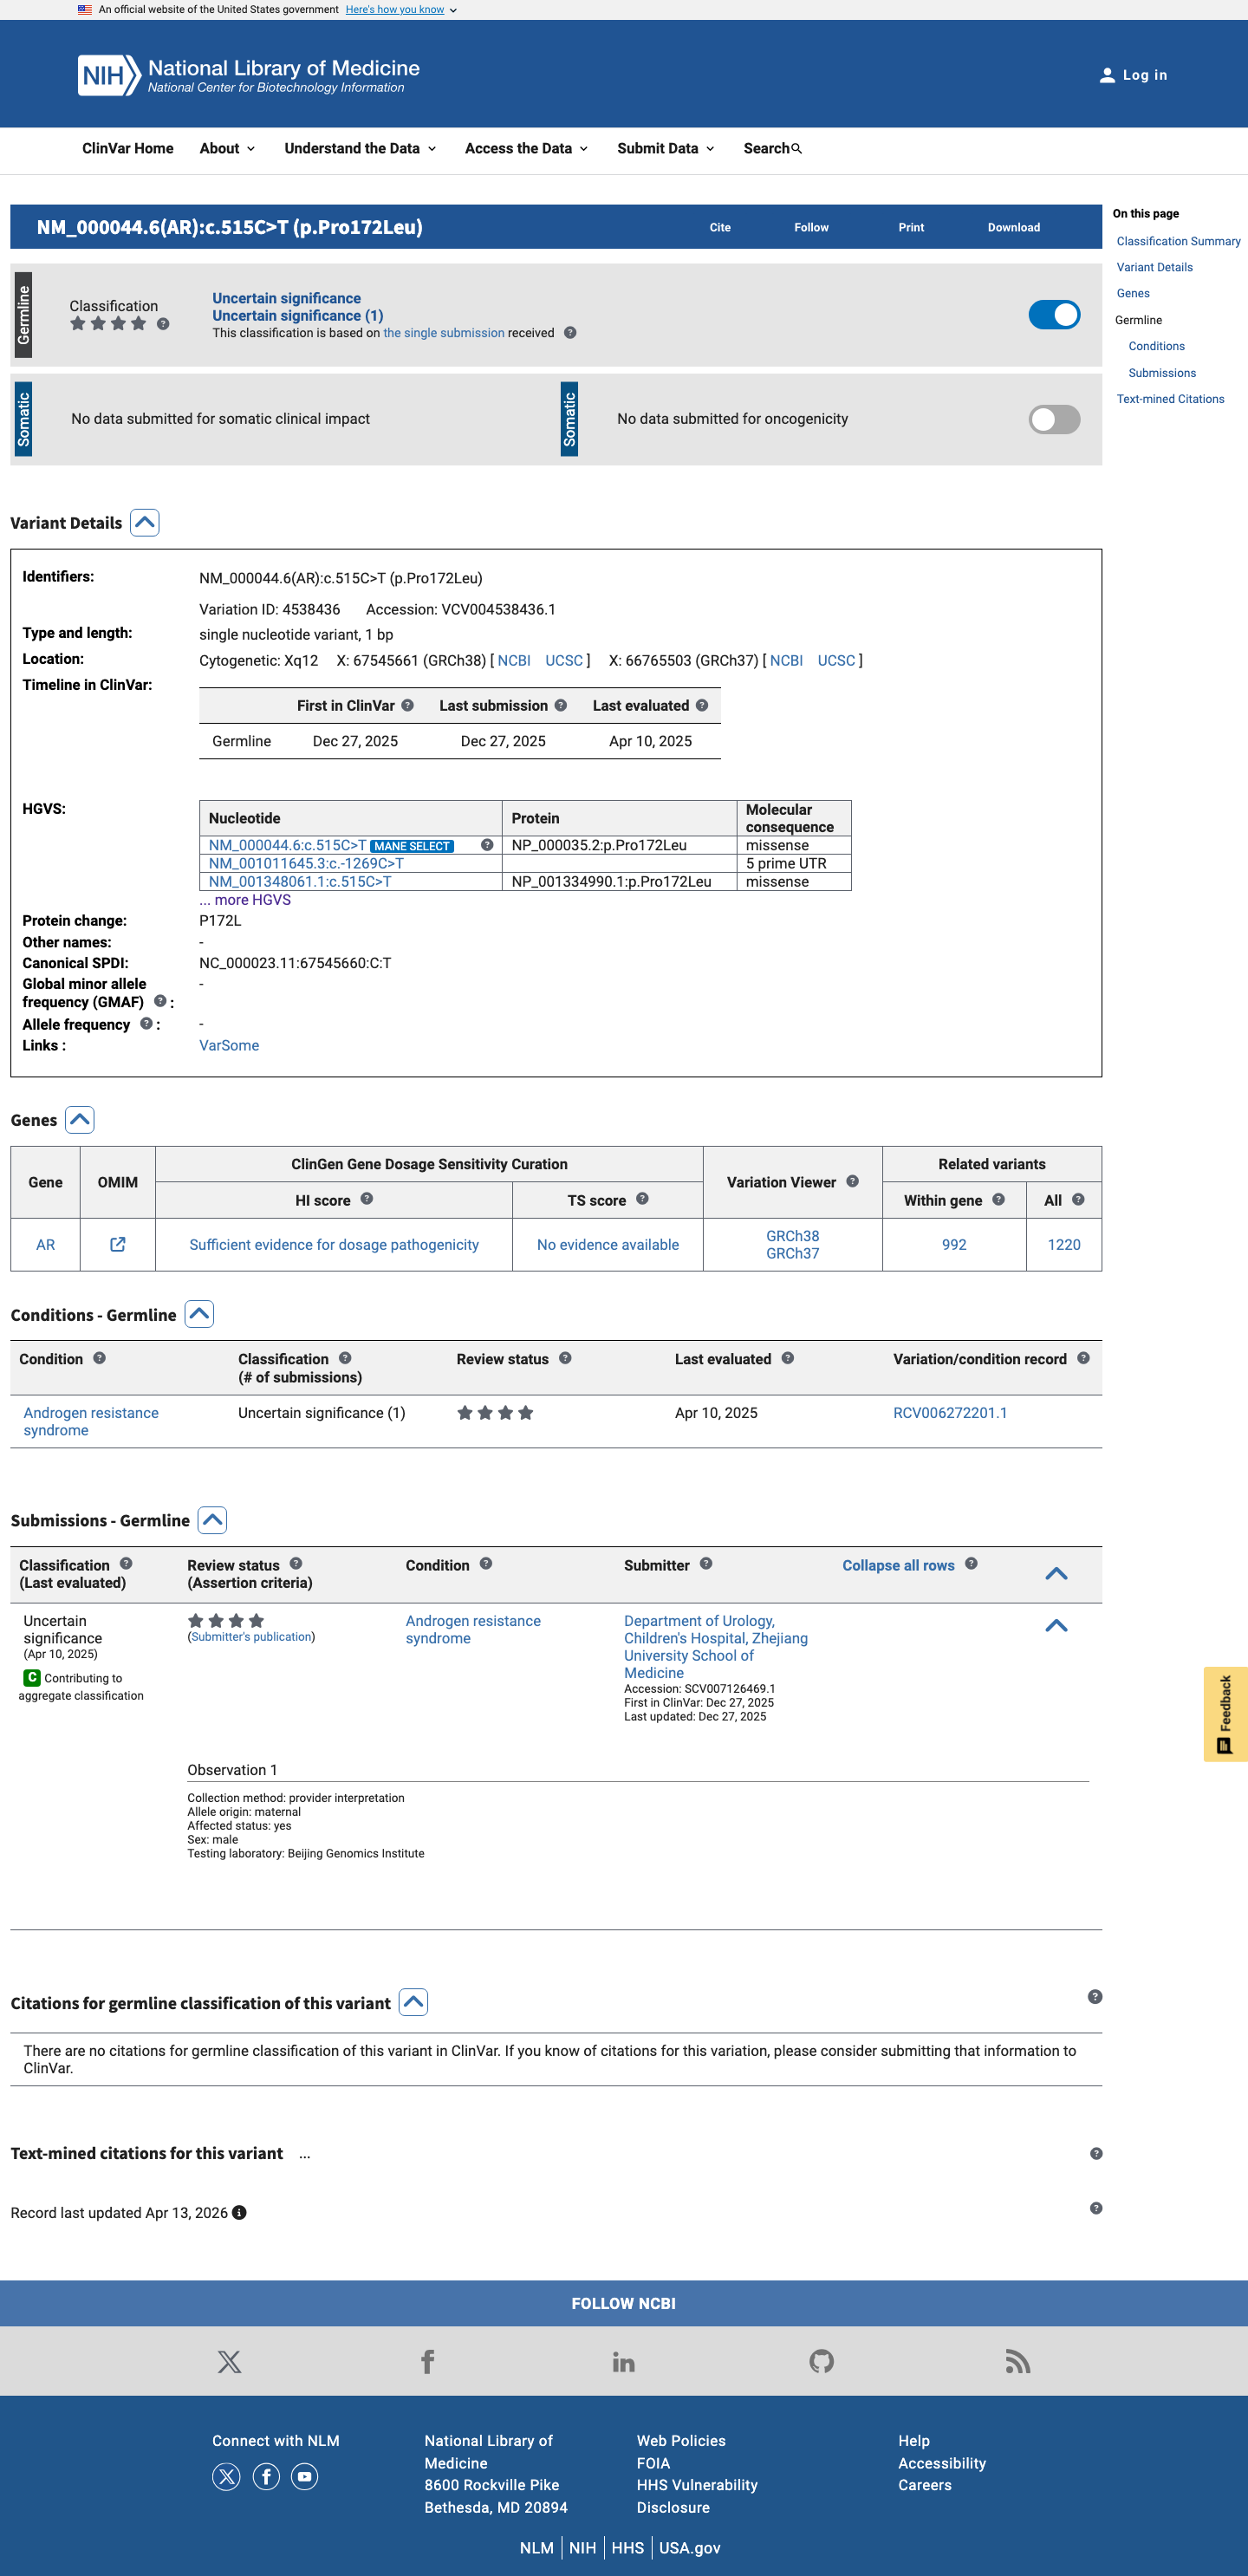Click help icon next to Condition column header in Conditions table
Screen dimensions: 1248x2576
99,1358
